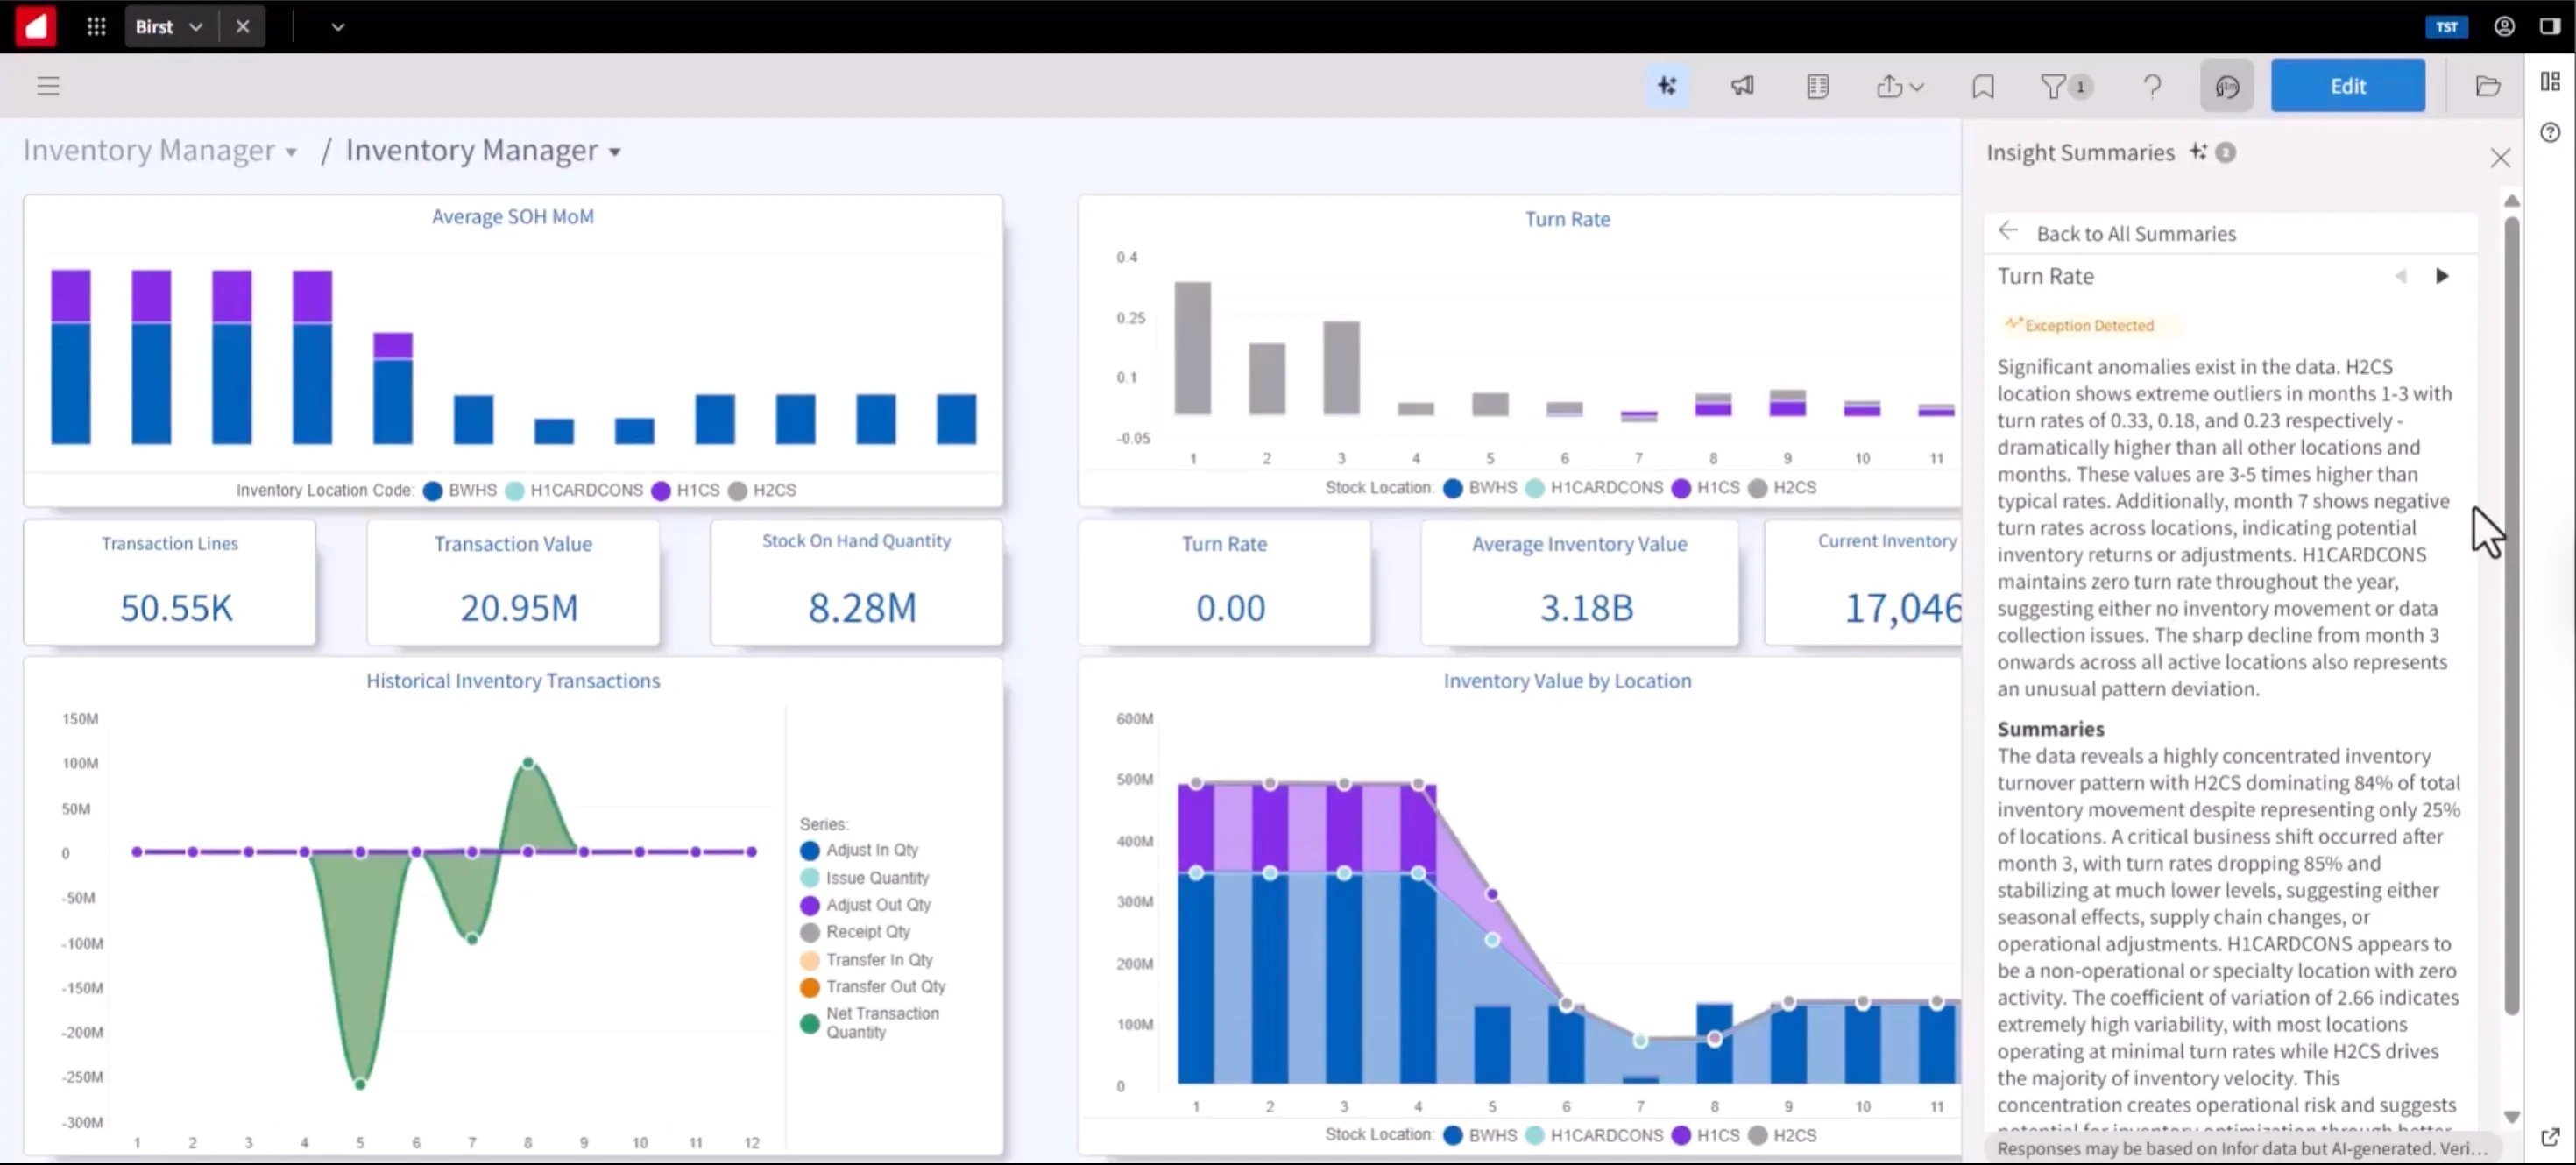Open the announcements megaphone icon

(1742, 86)
